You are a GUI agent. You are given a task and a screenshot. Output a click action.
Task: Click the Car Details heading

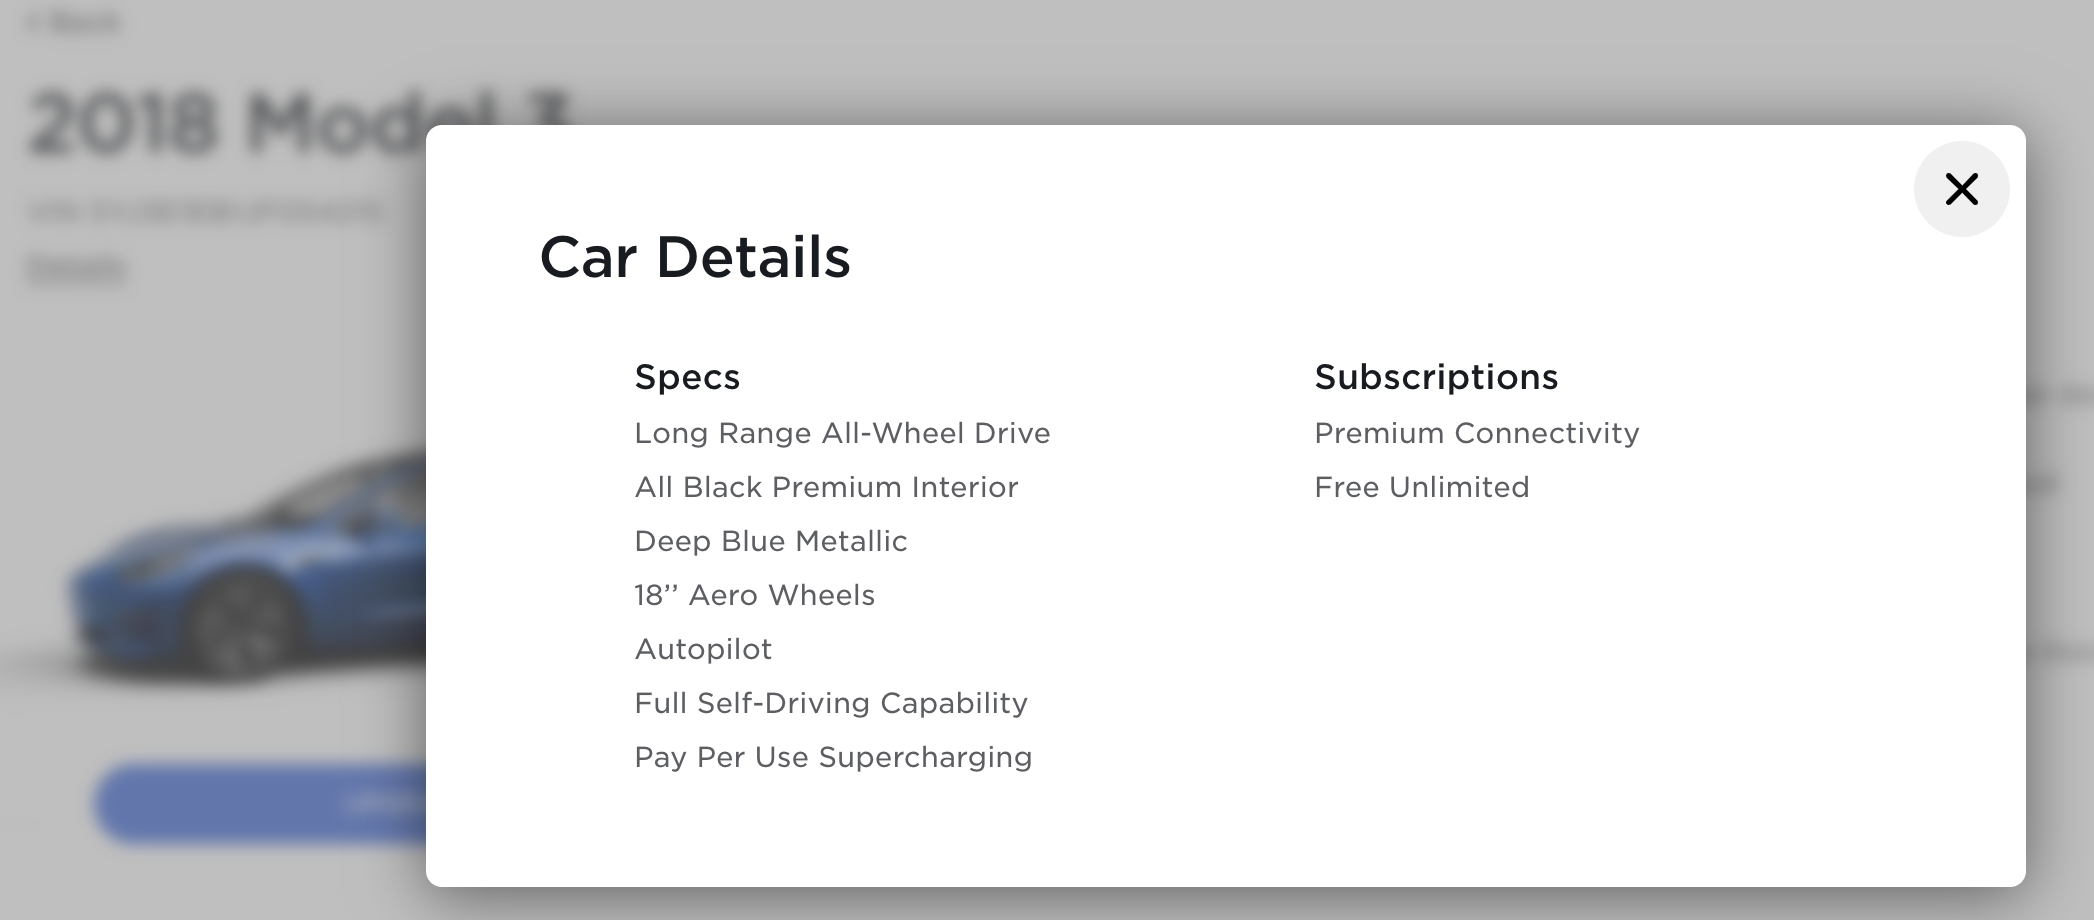pyautogui.click(x=694, y=257)
